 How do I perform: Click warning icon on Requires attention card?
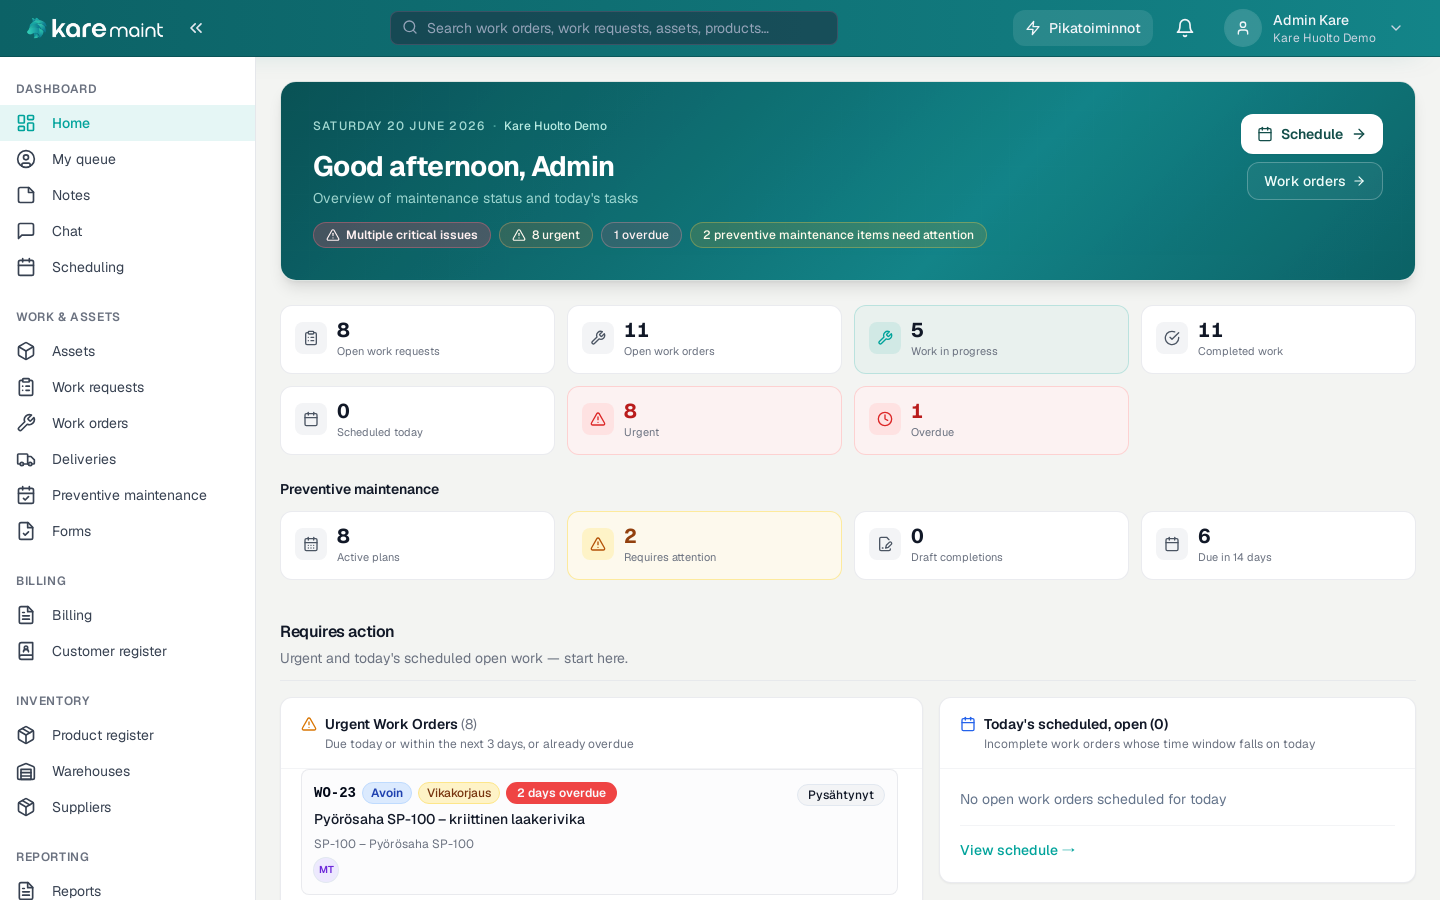598,544
